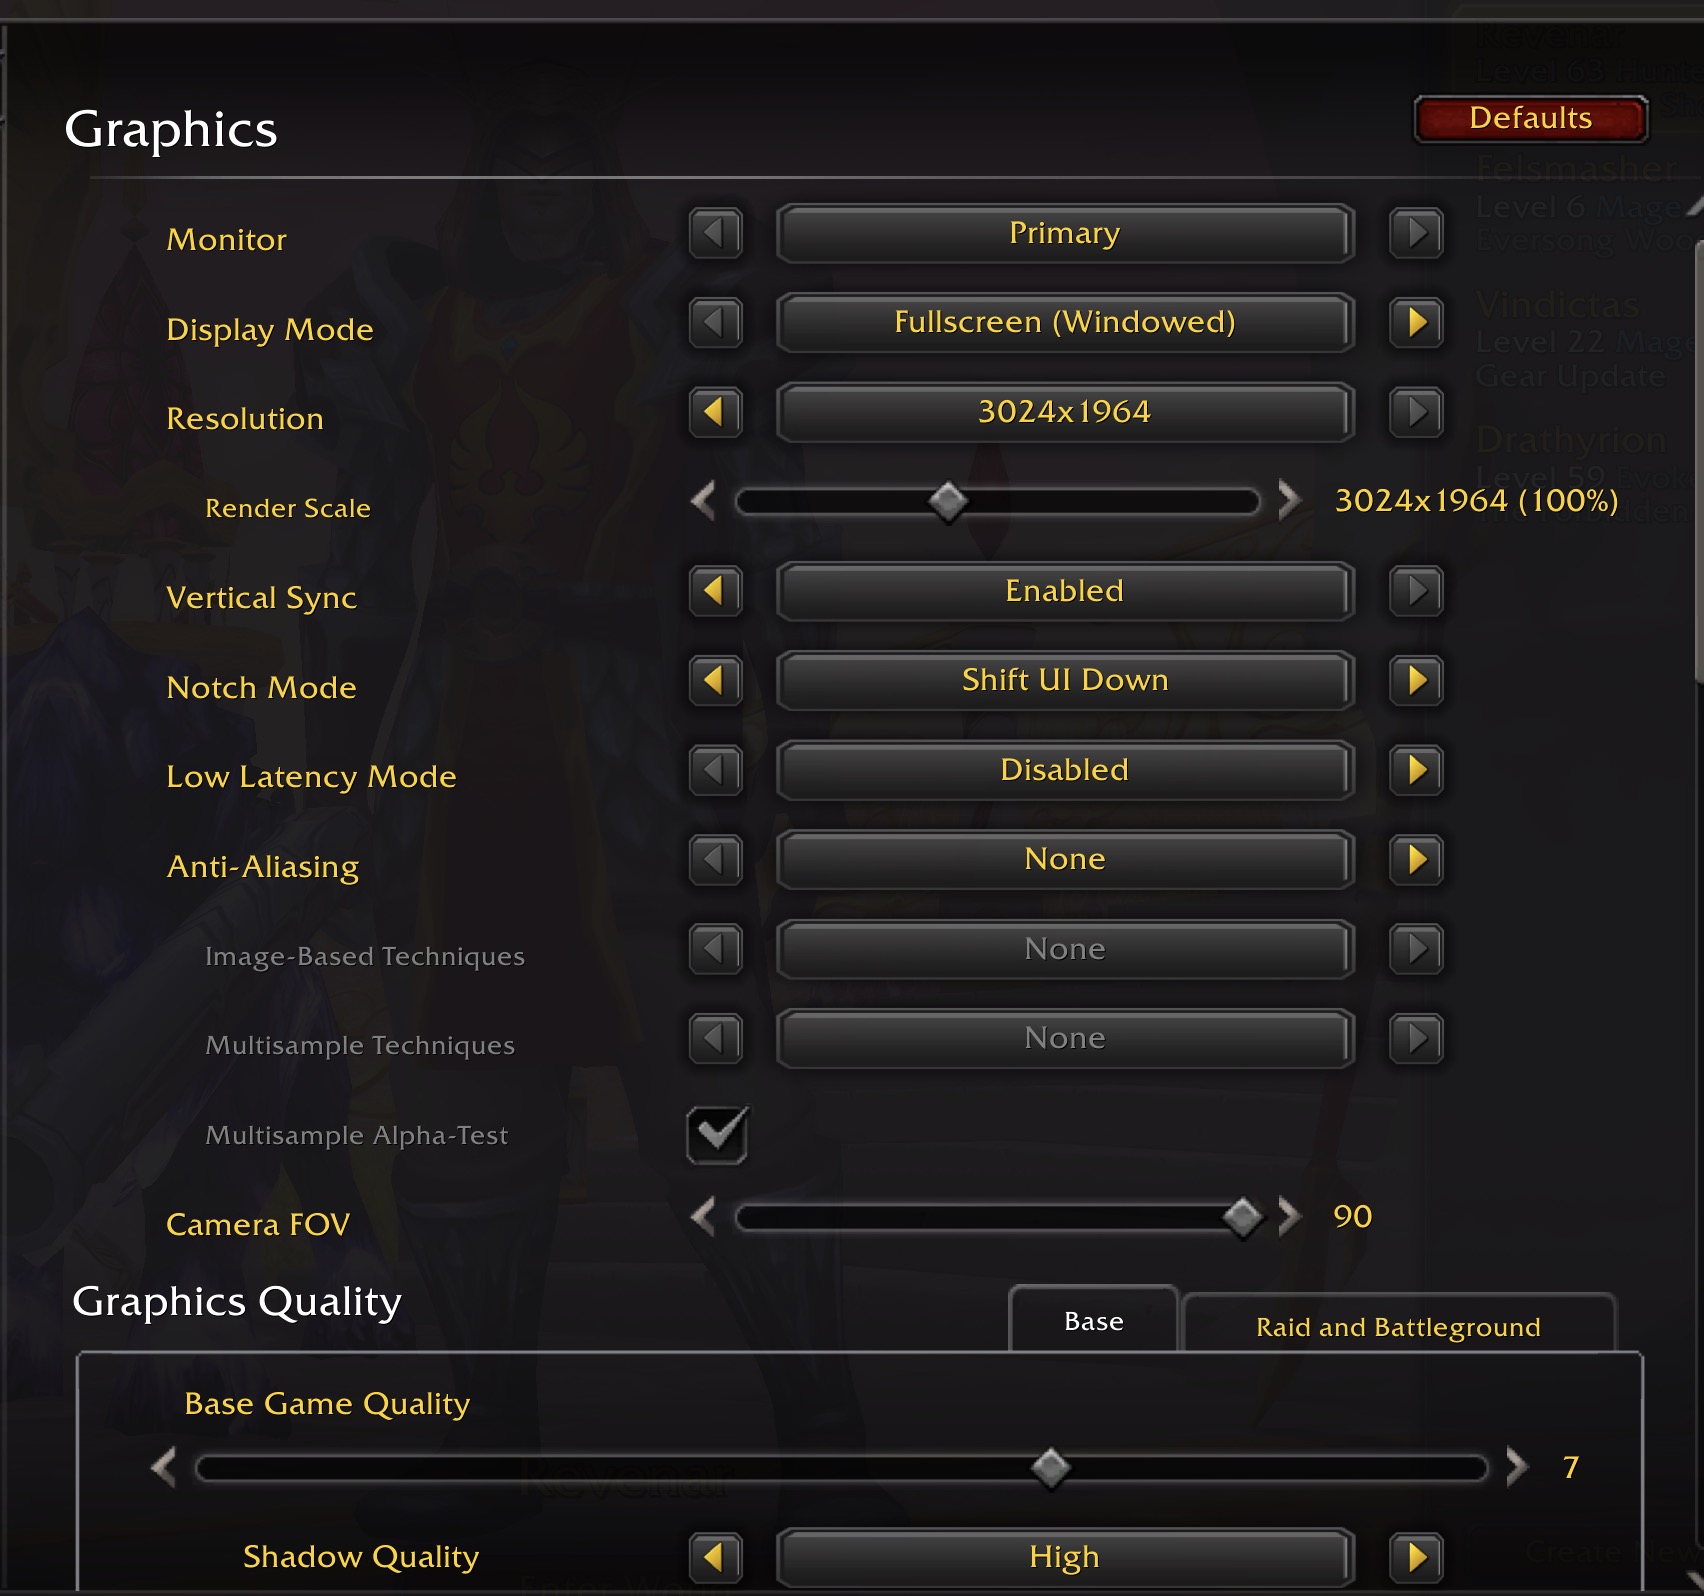Viewport: 1704px width, 1596px height.
Task: Click next arrow for Low Latency Mode
Action: click(x=1416, y=770)
